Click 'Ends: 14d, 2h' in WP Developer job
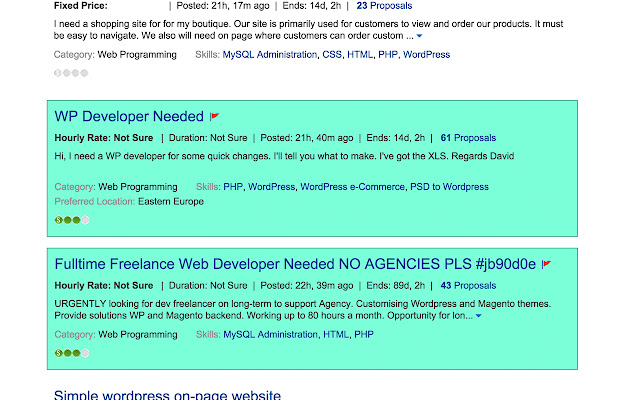Screen dimensions: 640x400 396,138
